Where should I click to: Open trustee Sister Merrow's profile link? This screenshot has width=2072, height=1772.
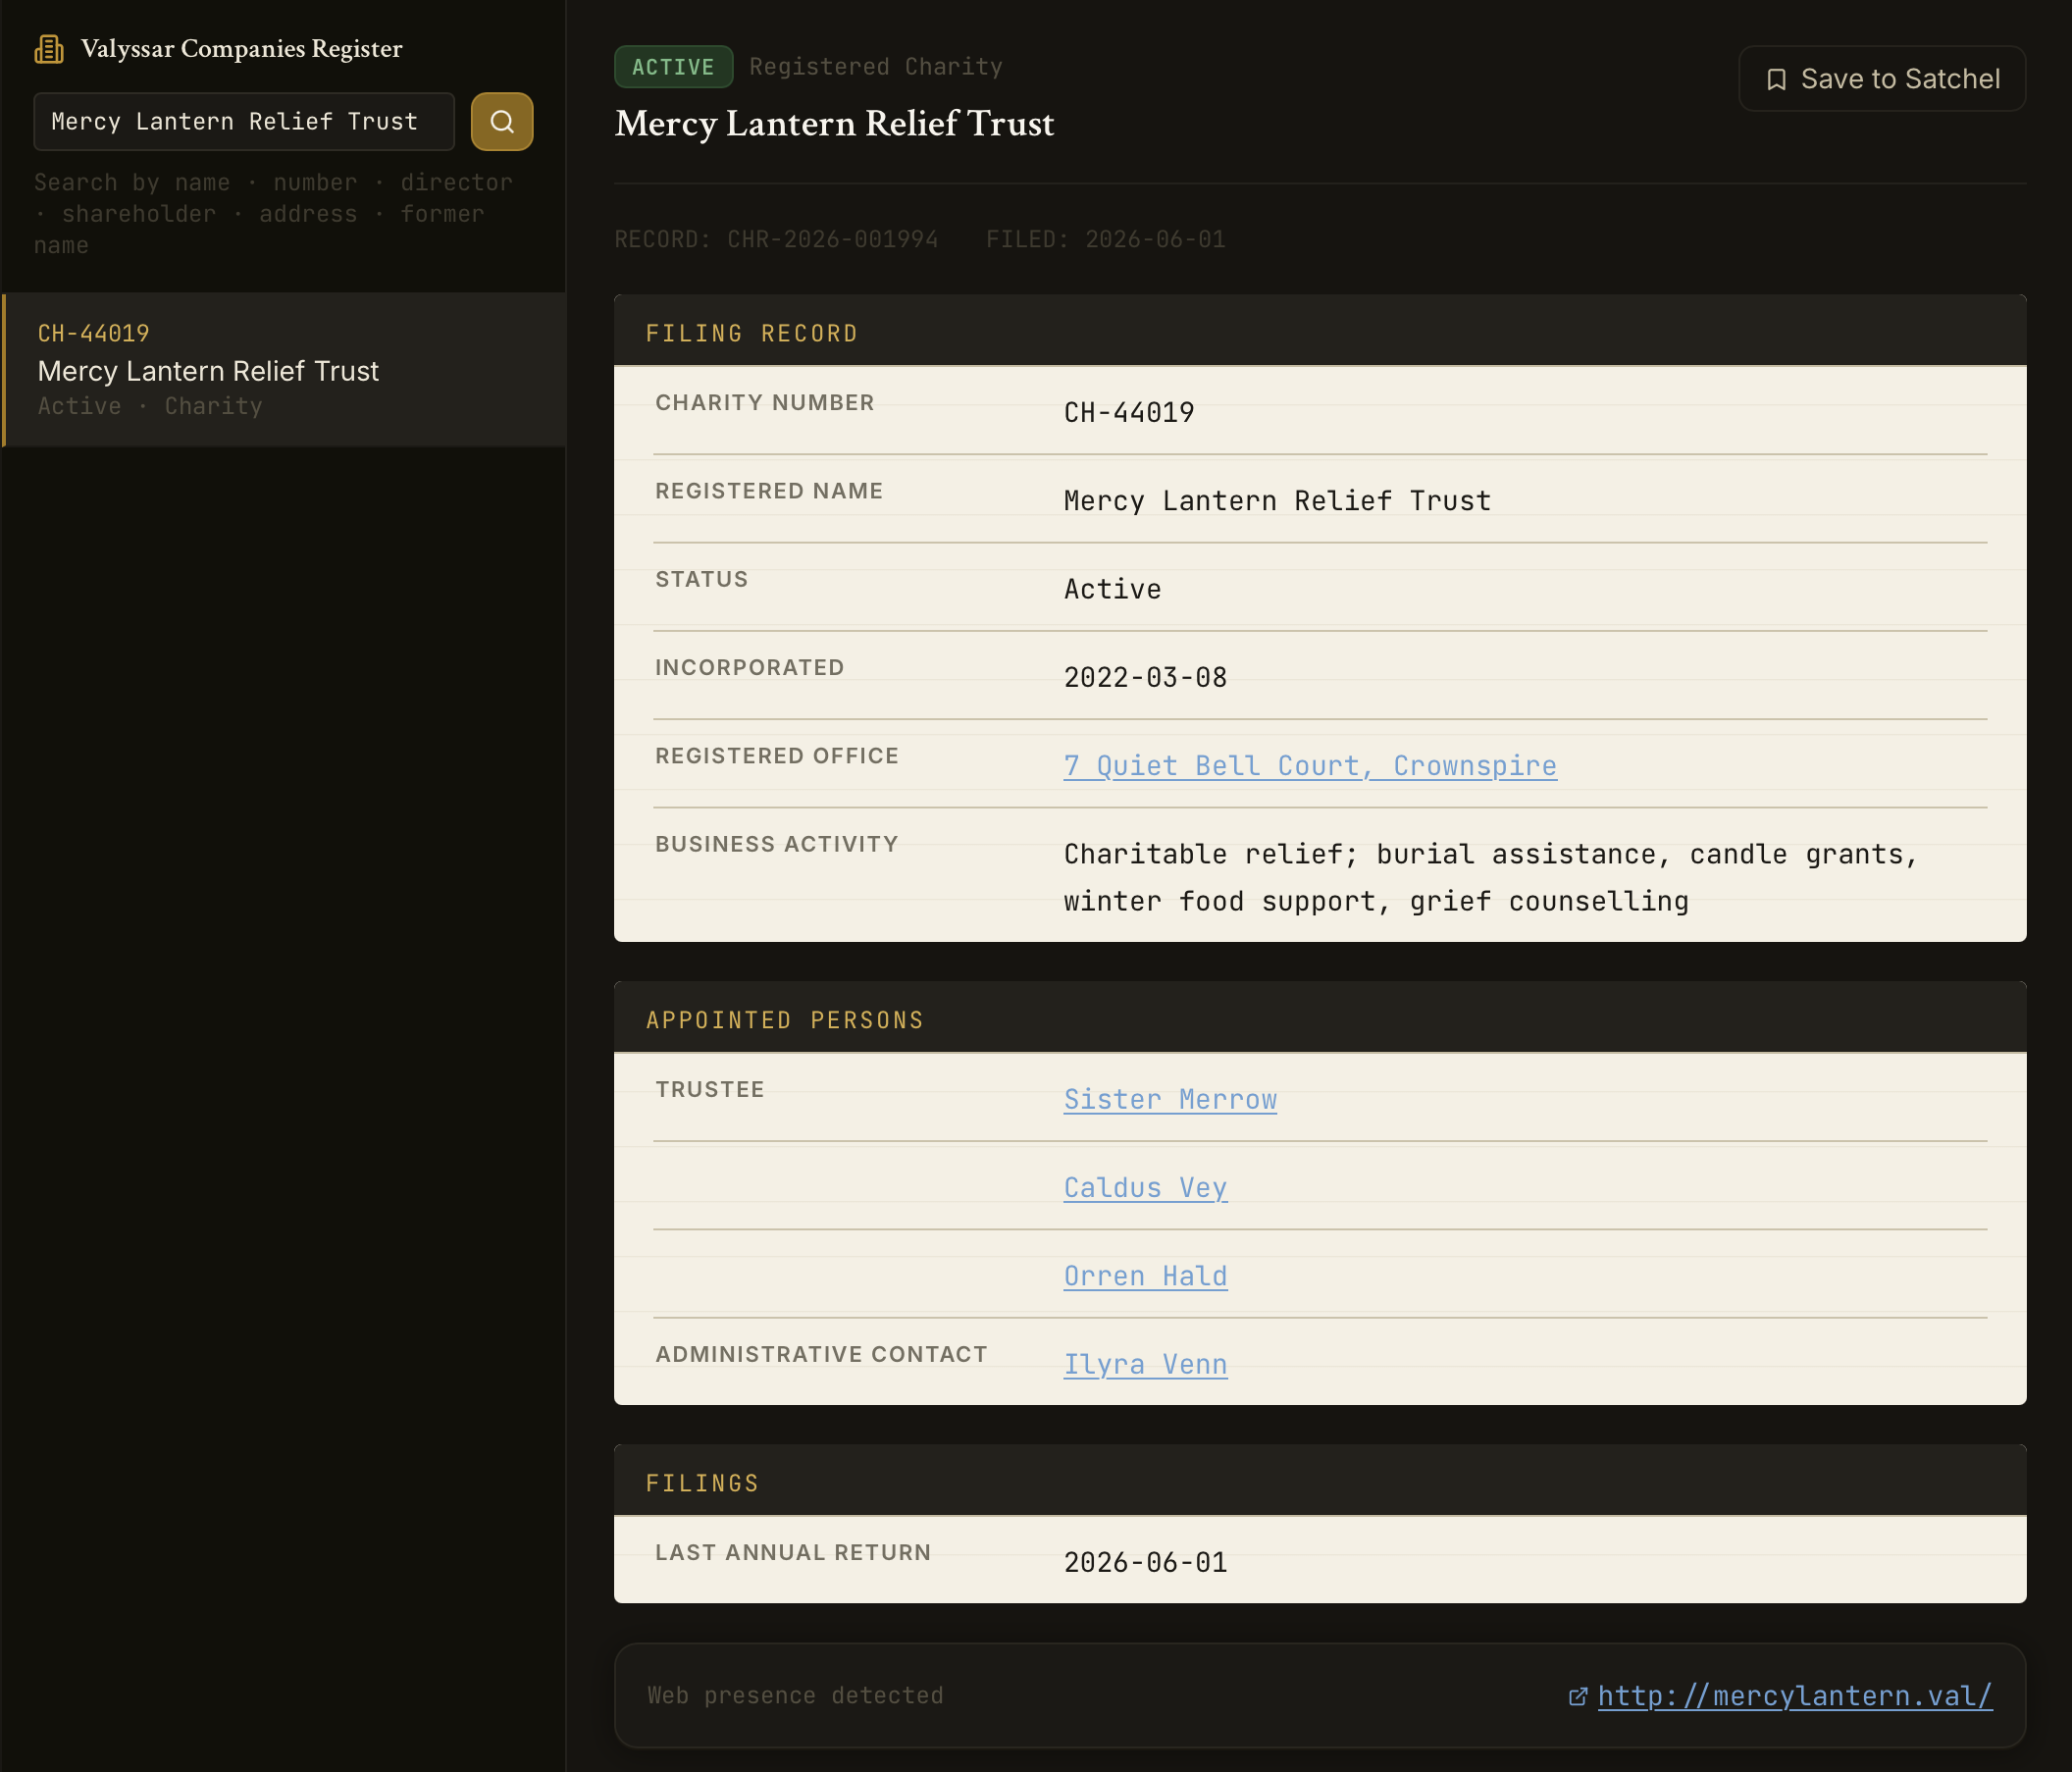(x=1170, y=1099)
